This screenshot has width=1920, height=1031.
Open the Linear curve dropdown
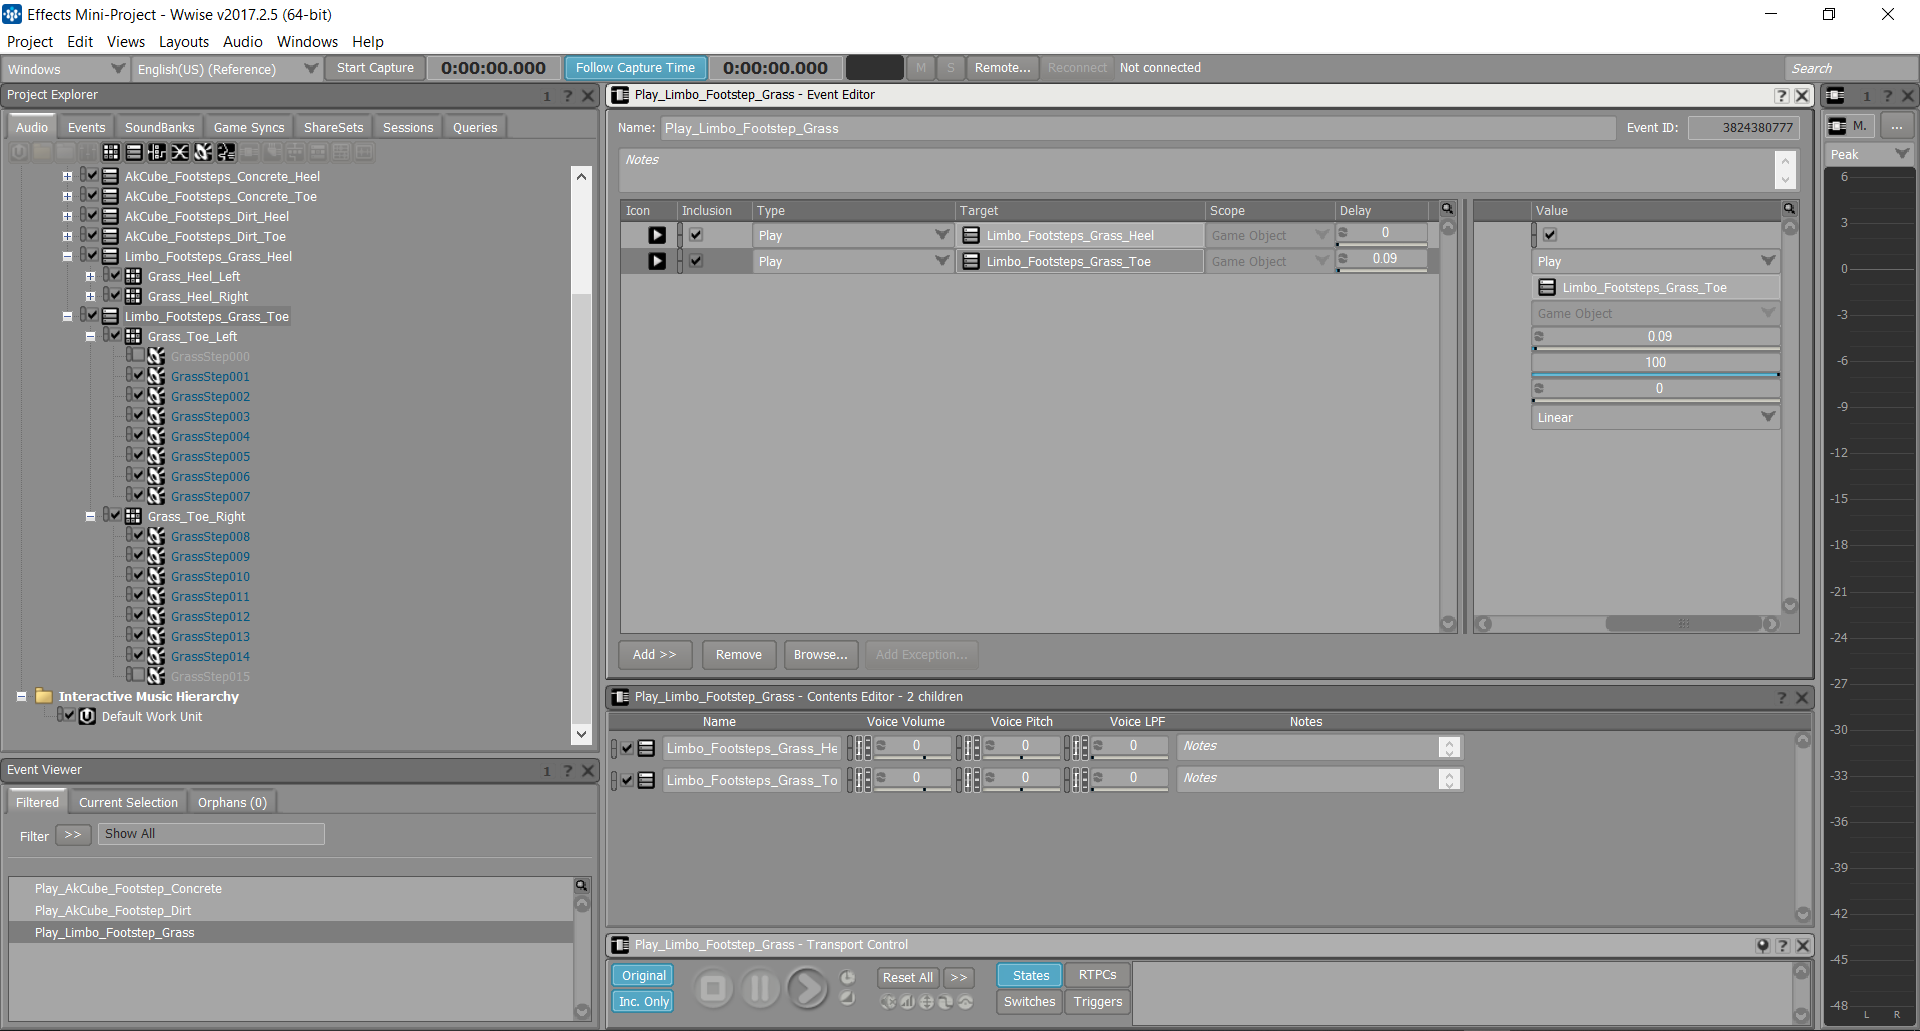coord(1655,417)
